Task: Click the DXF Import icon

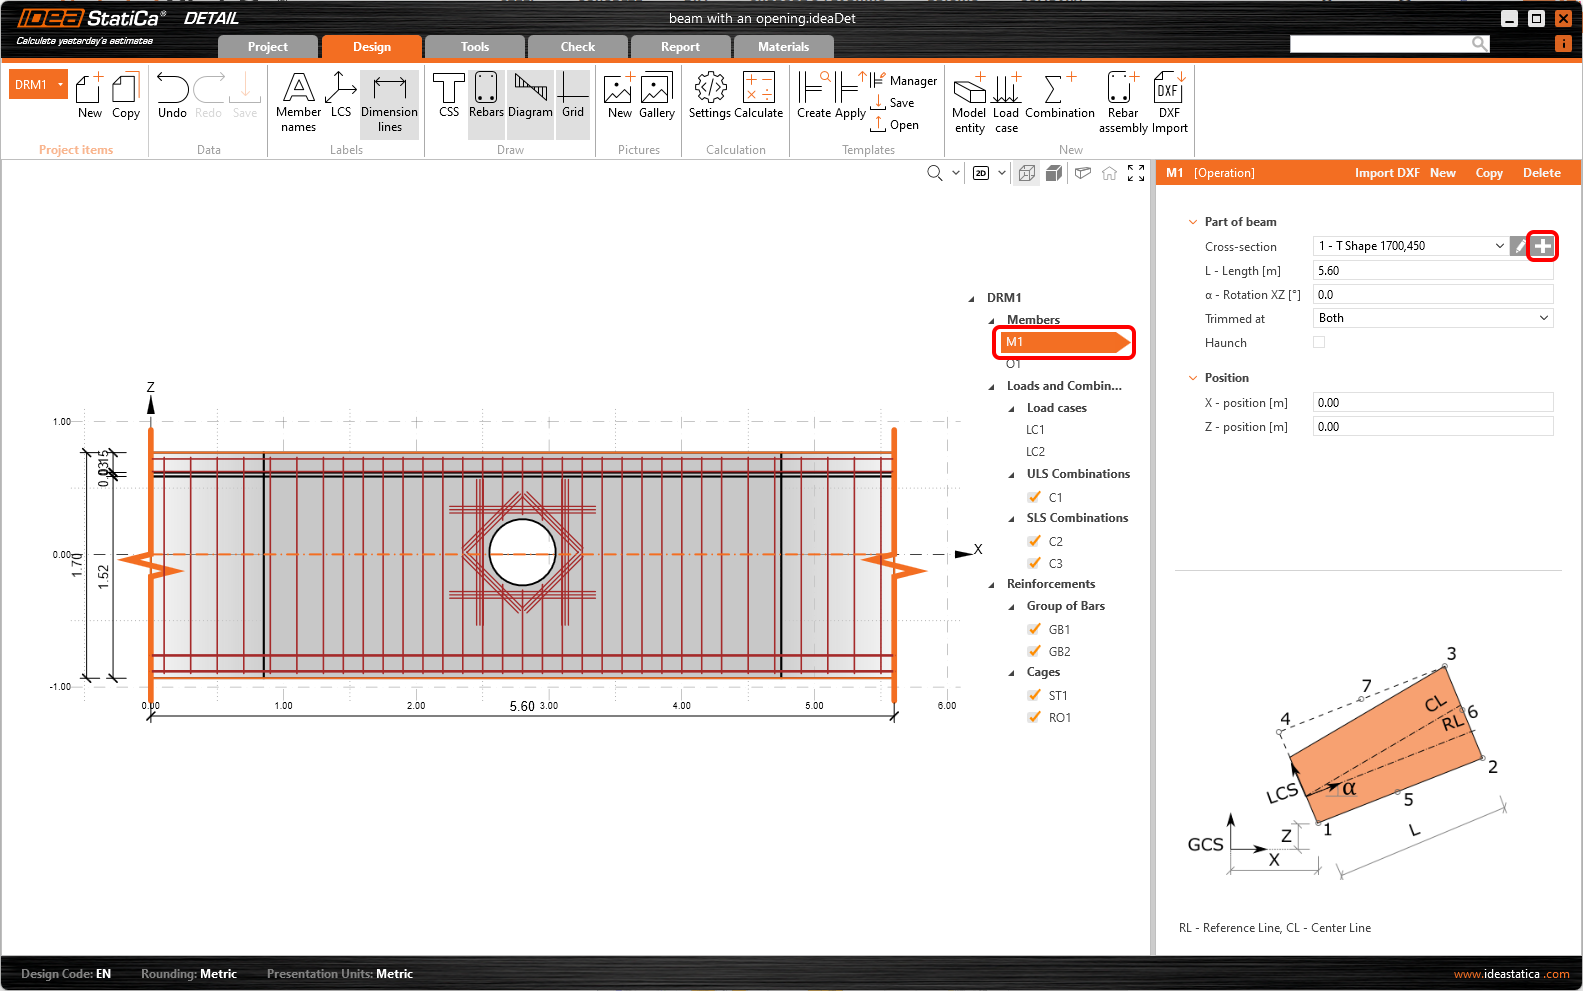Action: [x=1169, y=90]
